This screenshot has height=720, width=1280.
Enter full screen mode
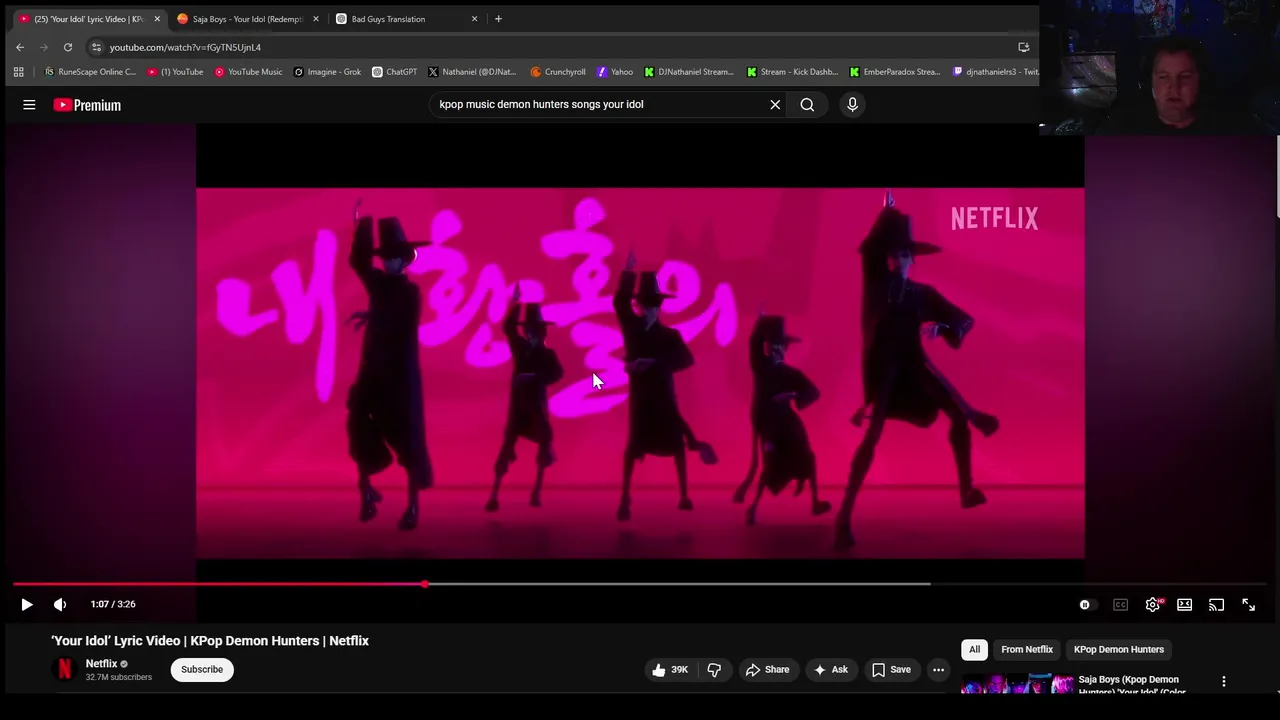click(x=1248, y=604)
